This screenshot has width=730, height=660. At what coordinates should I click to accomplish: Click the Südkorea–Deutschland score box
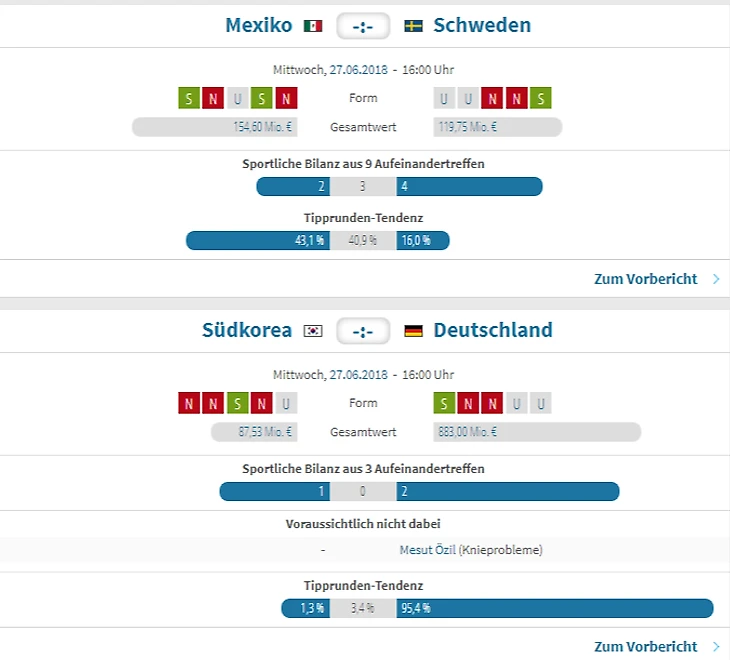tap(363, 331)
